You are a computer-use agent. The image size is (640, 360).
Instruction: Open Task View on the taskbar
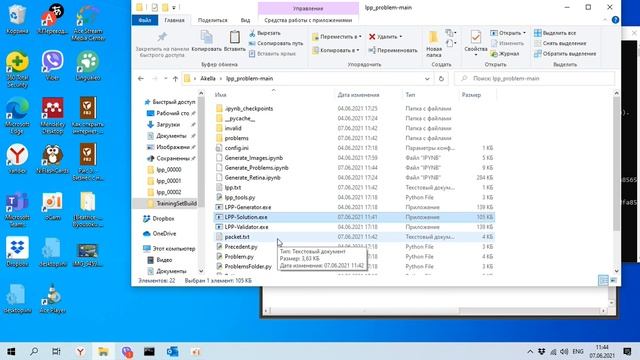(x=56, y=351)
